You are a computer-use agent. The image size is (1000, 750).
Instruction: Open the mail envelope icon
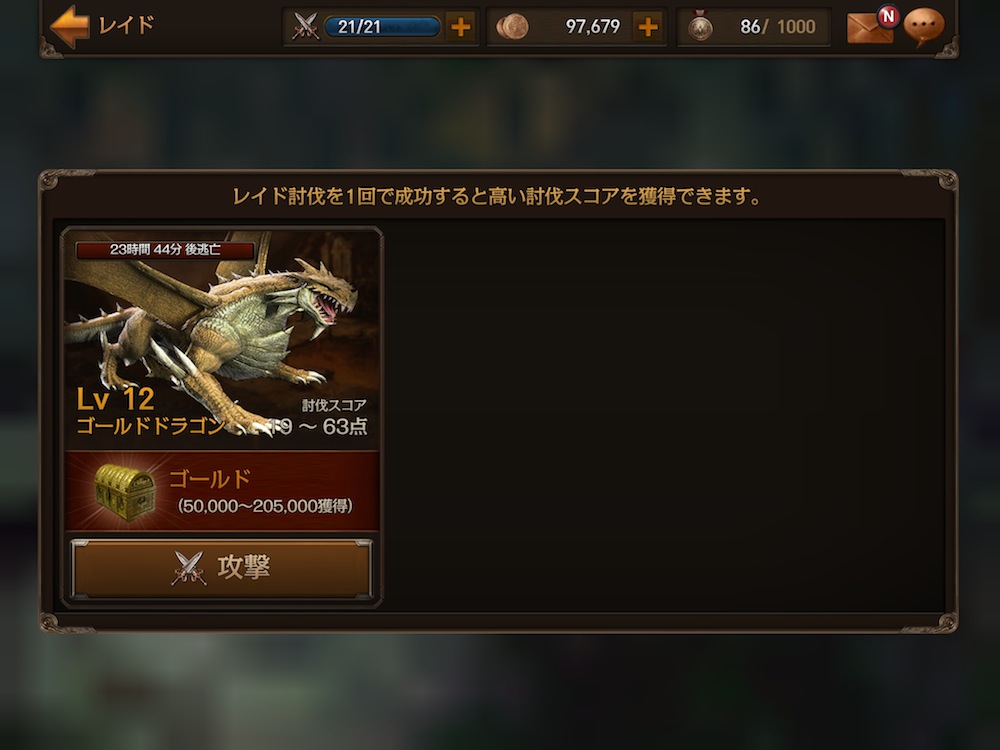(x=869, y=28)
